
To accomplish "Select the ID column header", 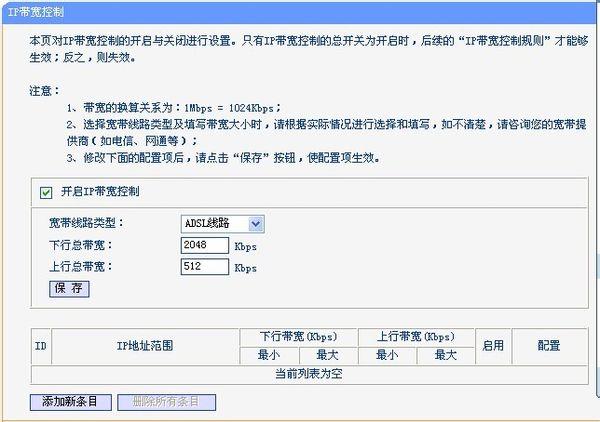I will [41, 346].
